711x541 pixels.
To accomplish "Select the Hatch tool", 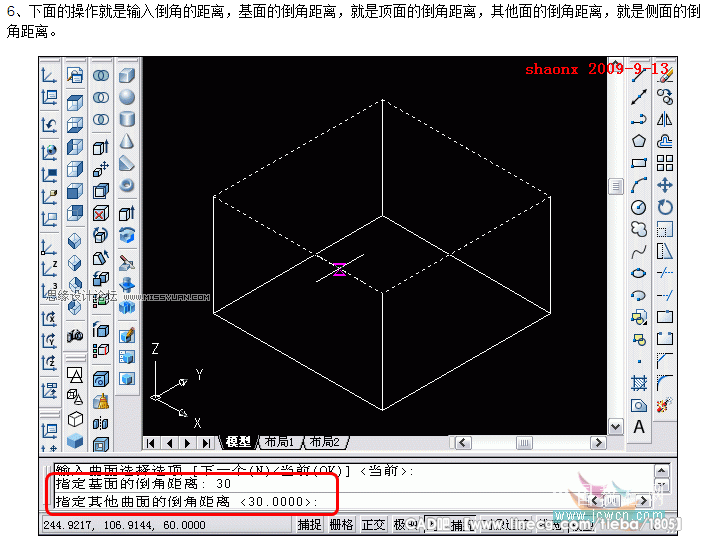I will pos(639,384).
